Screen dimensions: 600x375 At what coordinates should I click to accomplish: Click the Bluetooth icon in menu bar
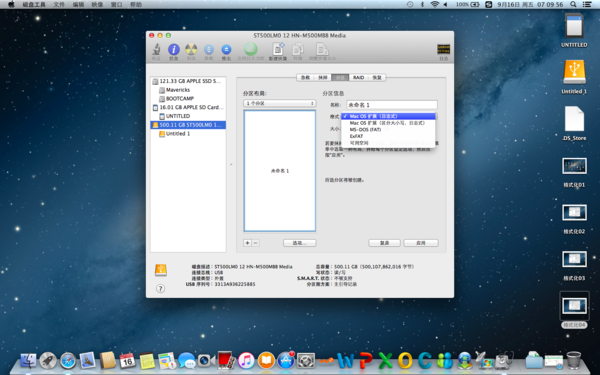[422, 5]
